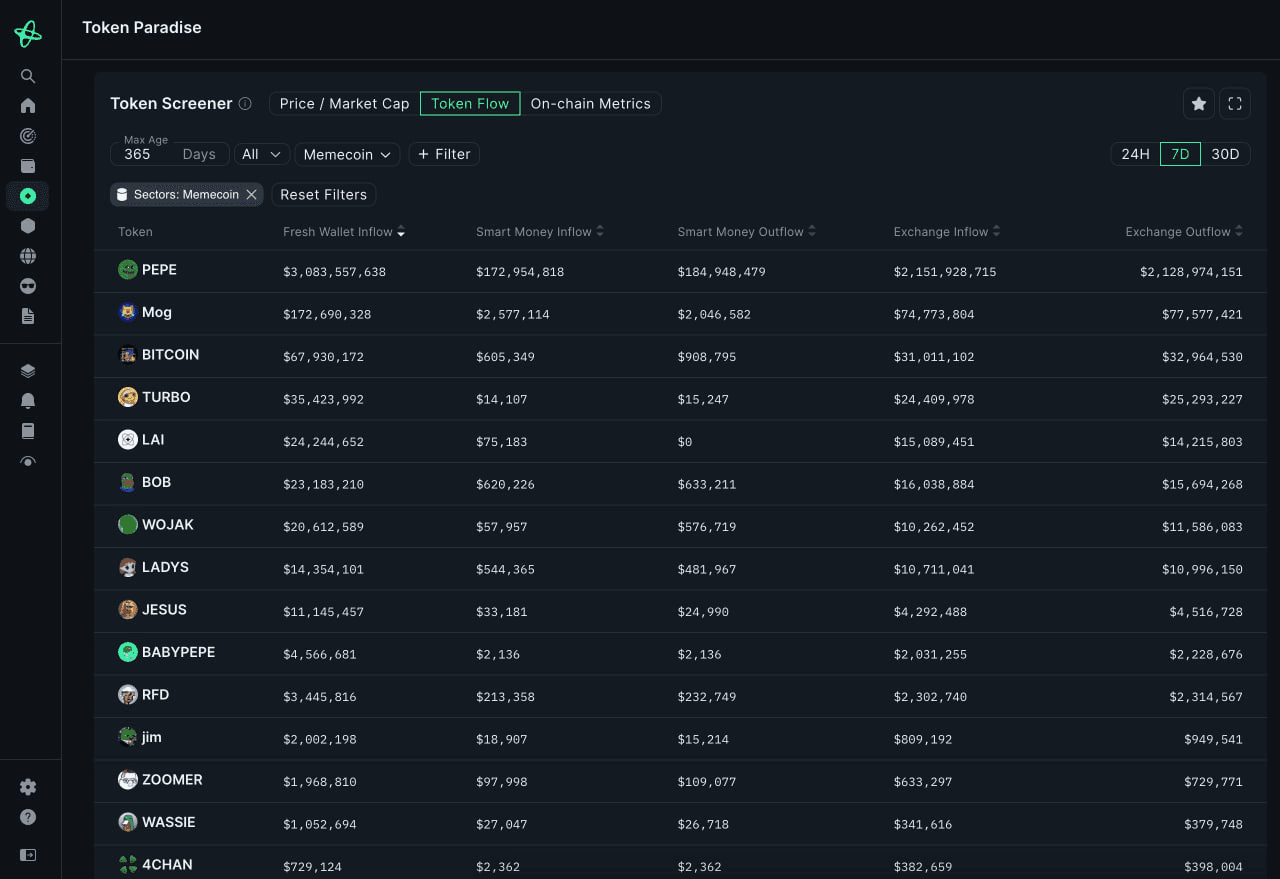Click the 4CHAN clover token logo
This screenshot has width=1280, height=879.
coord(127,865)
